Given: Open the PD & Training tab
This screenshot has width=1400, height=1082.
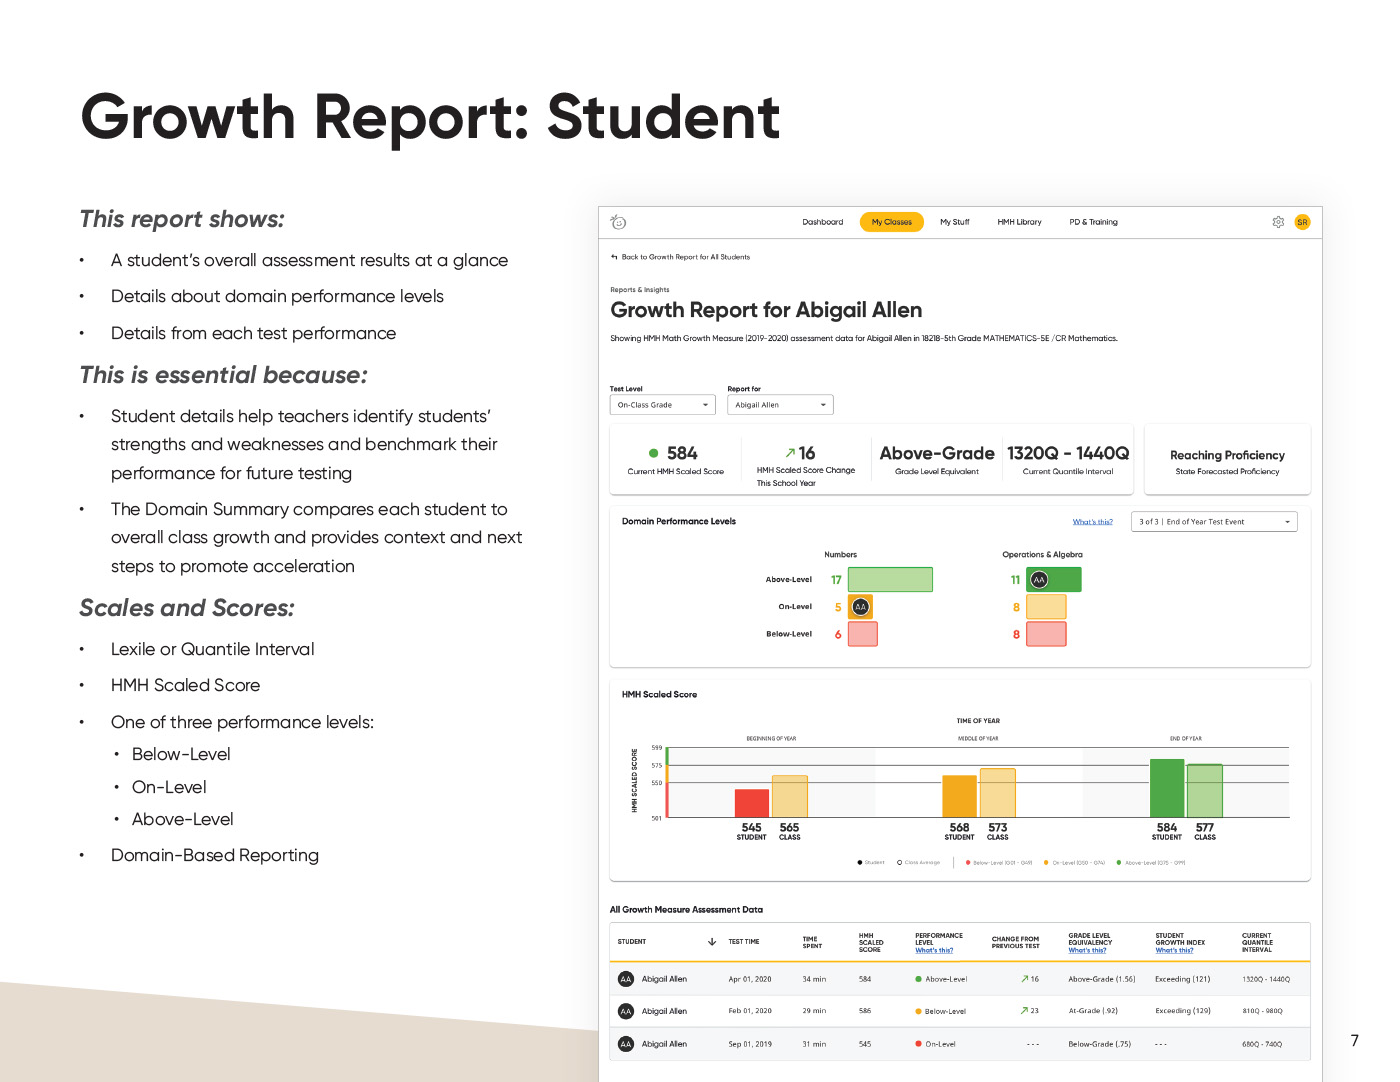Looking at the screenshot, I should (1093, 222).
